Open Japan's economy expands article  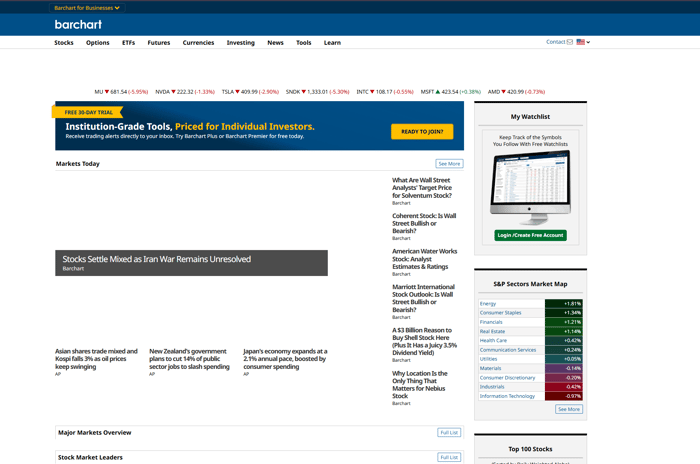(x=285, y=359)
